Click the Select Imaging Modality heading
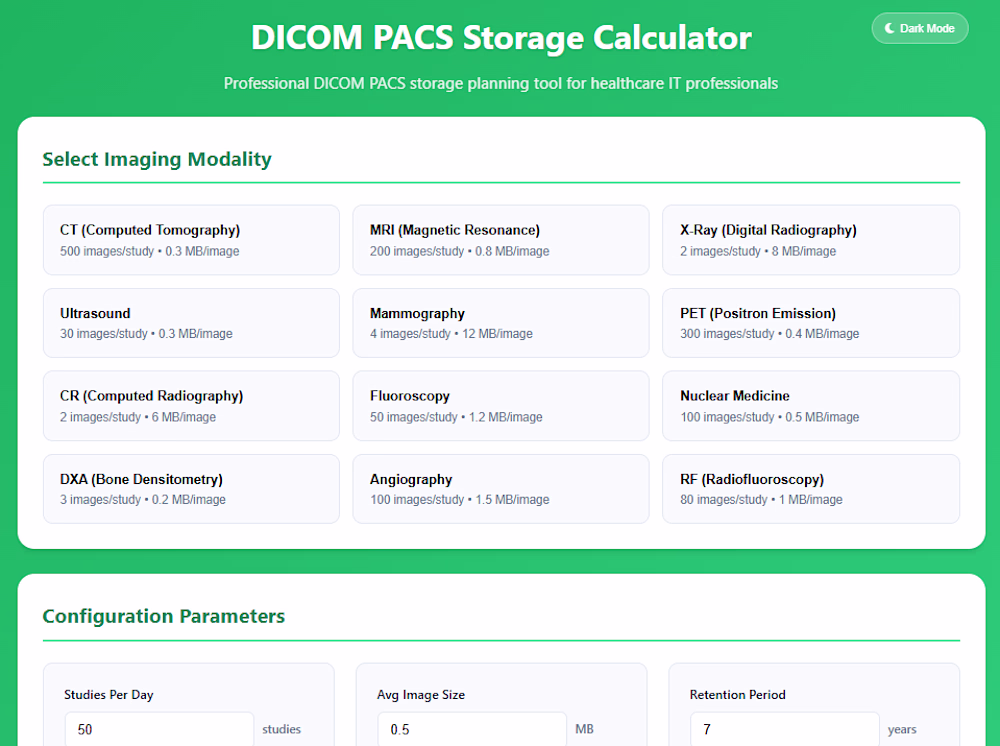Viewport: 1000px width, 746px height. 157,159
